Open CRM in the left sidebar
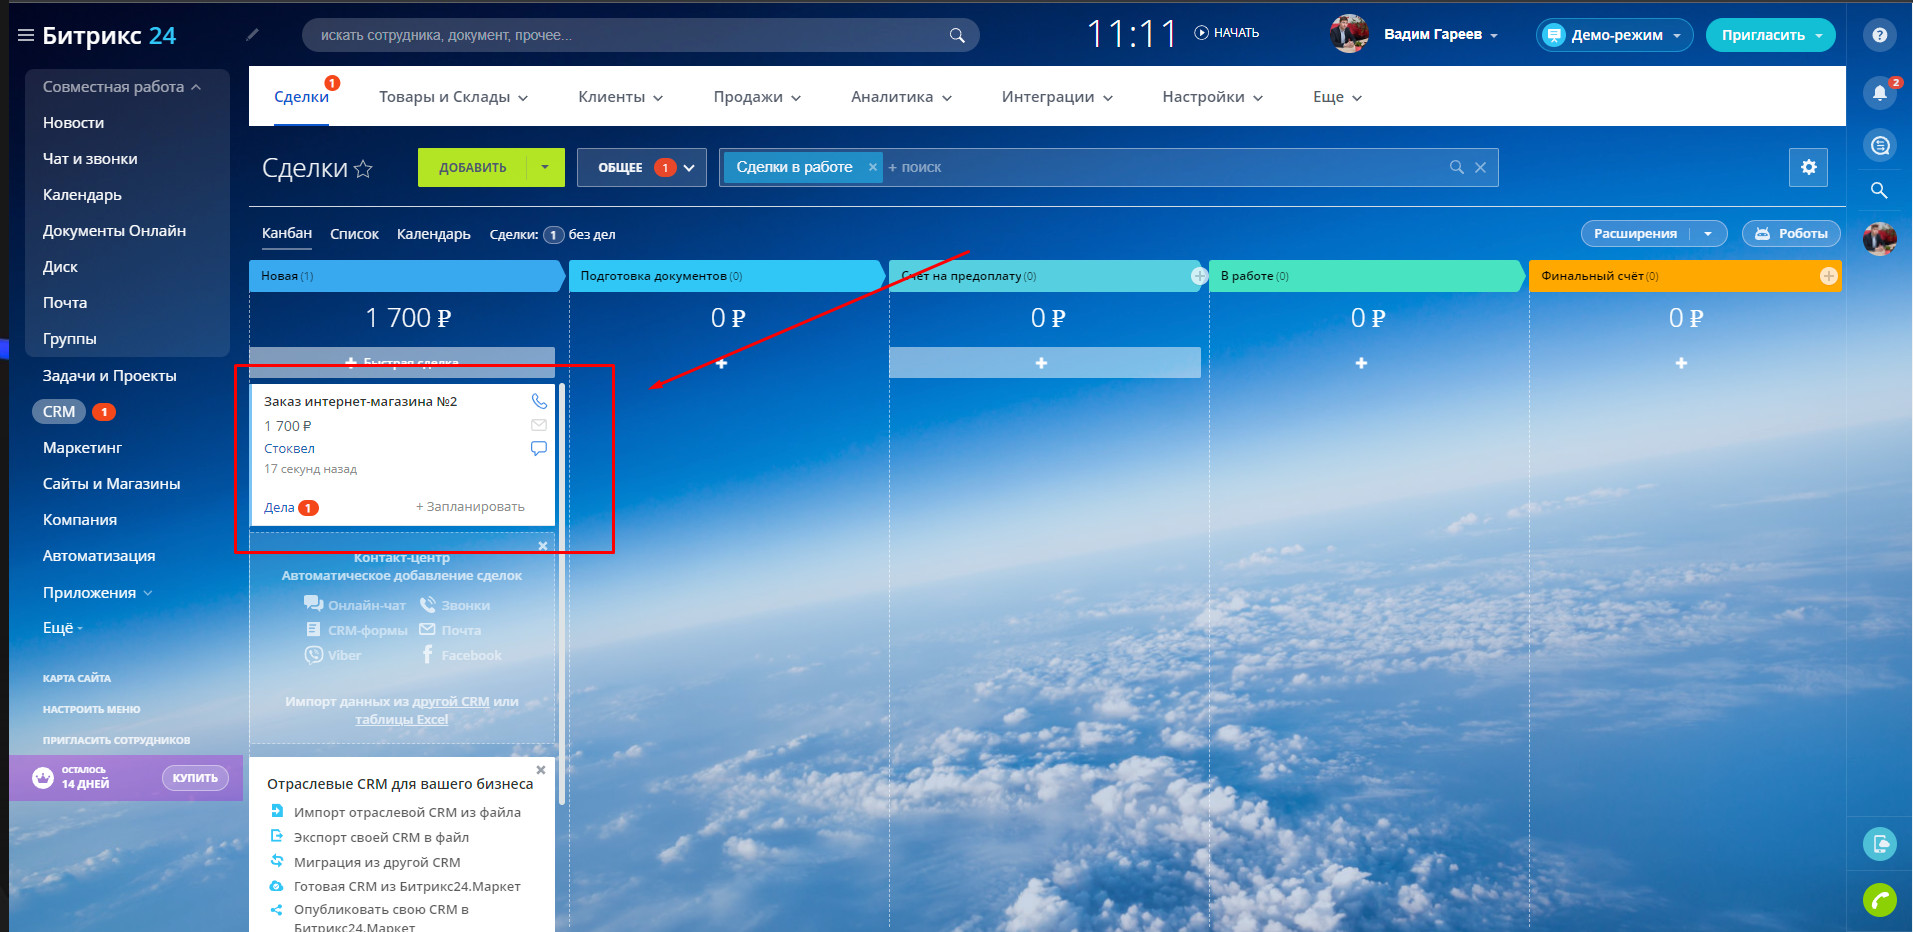 click(59, 412)
